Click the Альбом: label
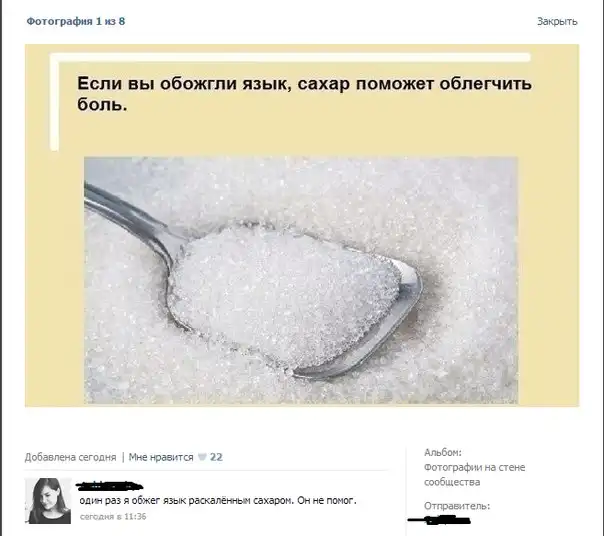Viewport: 604px width, 536px height. pyautogui.click(x=443, y=452)
